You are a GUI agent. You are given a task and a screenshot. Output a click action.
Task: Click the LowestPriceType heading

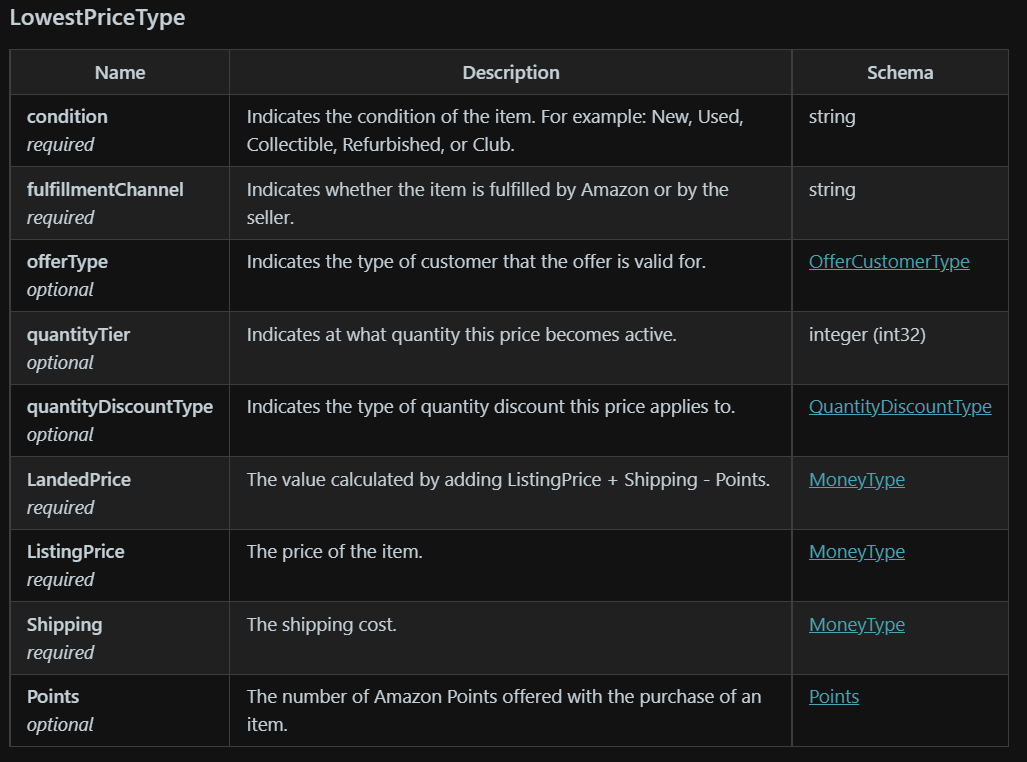[x=97, y=17]
